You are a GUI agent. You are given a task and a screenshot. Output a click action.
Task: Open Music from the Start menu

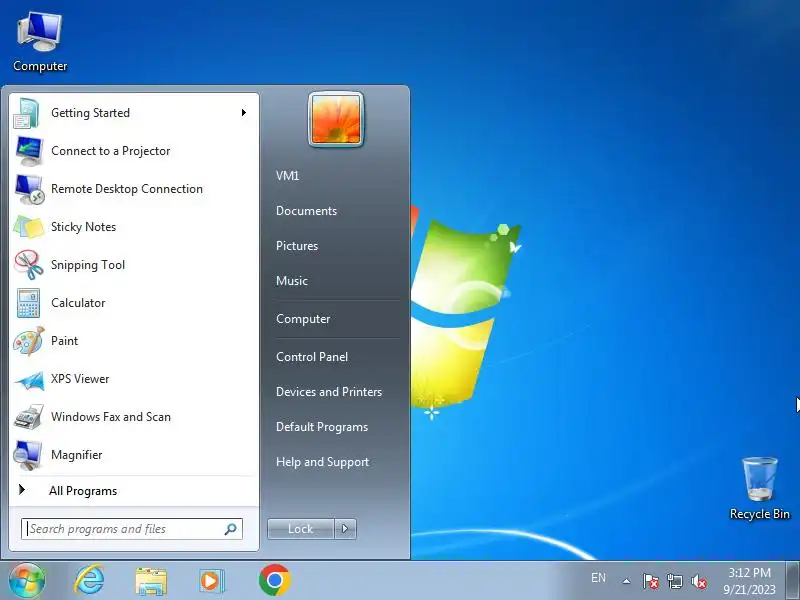(x=292, y=281)
